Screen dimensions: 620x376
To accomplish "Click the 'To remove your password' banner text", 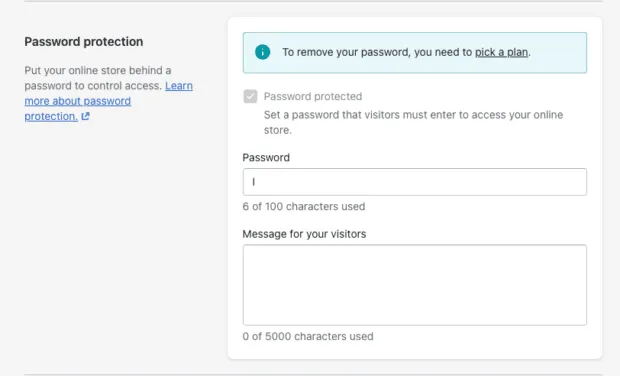I will pos(406,52).
